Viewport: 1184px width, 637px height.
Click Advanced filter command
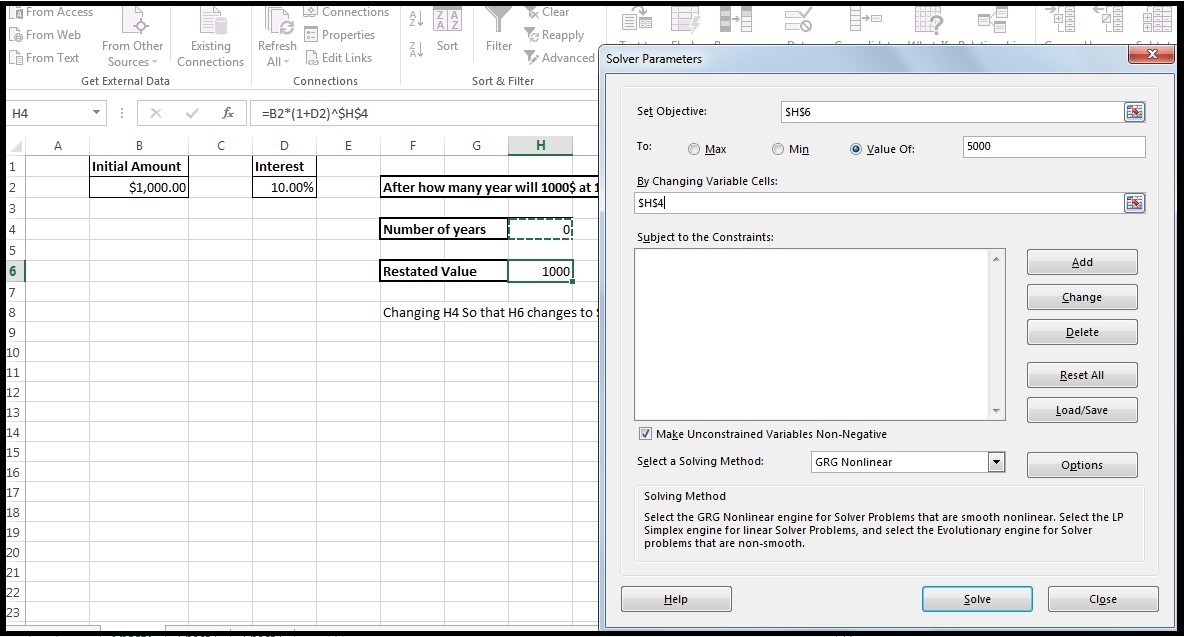click(560, 57)
